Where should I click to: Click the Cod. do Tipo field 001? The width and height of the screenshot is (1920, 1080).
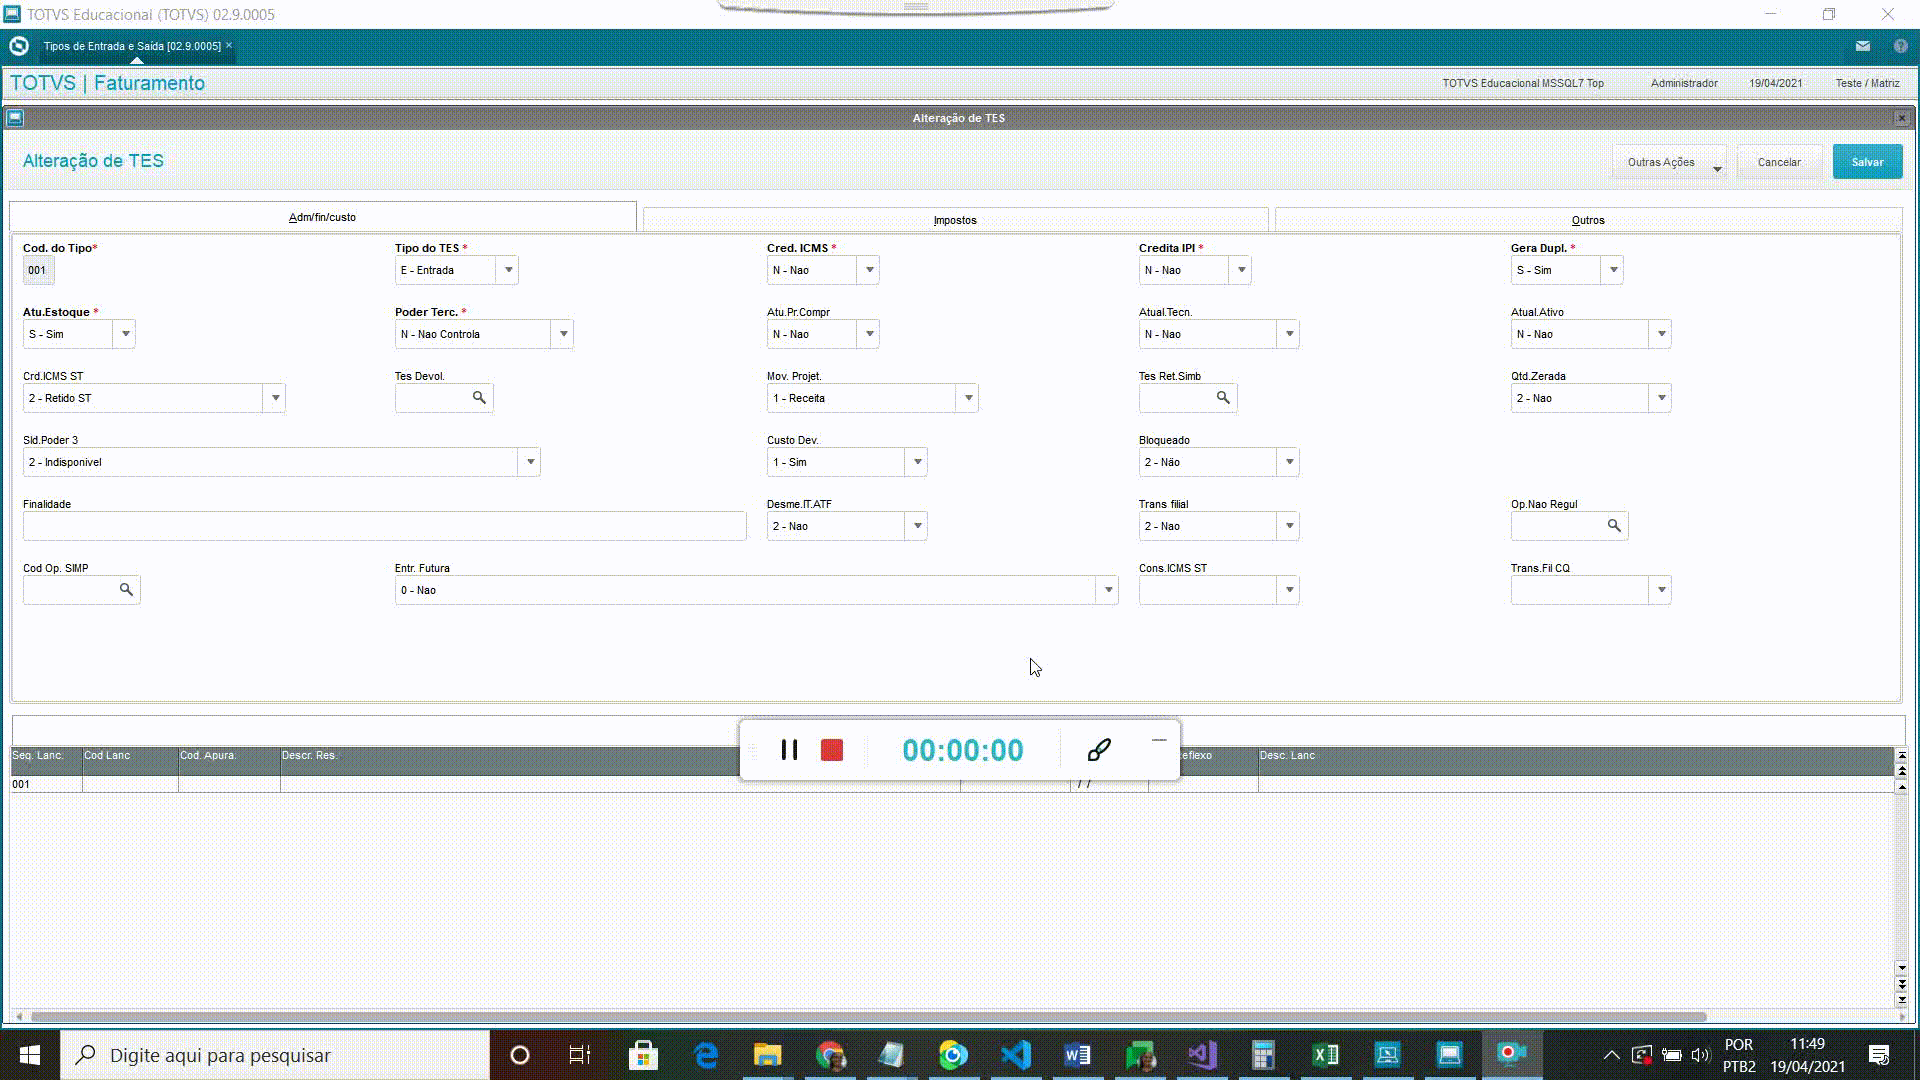click(38, 270)
